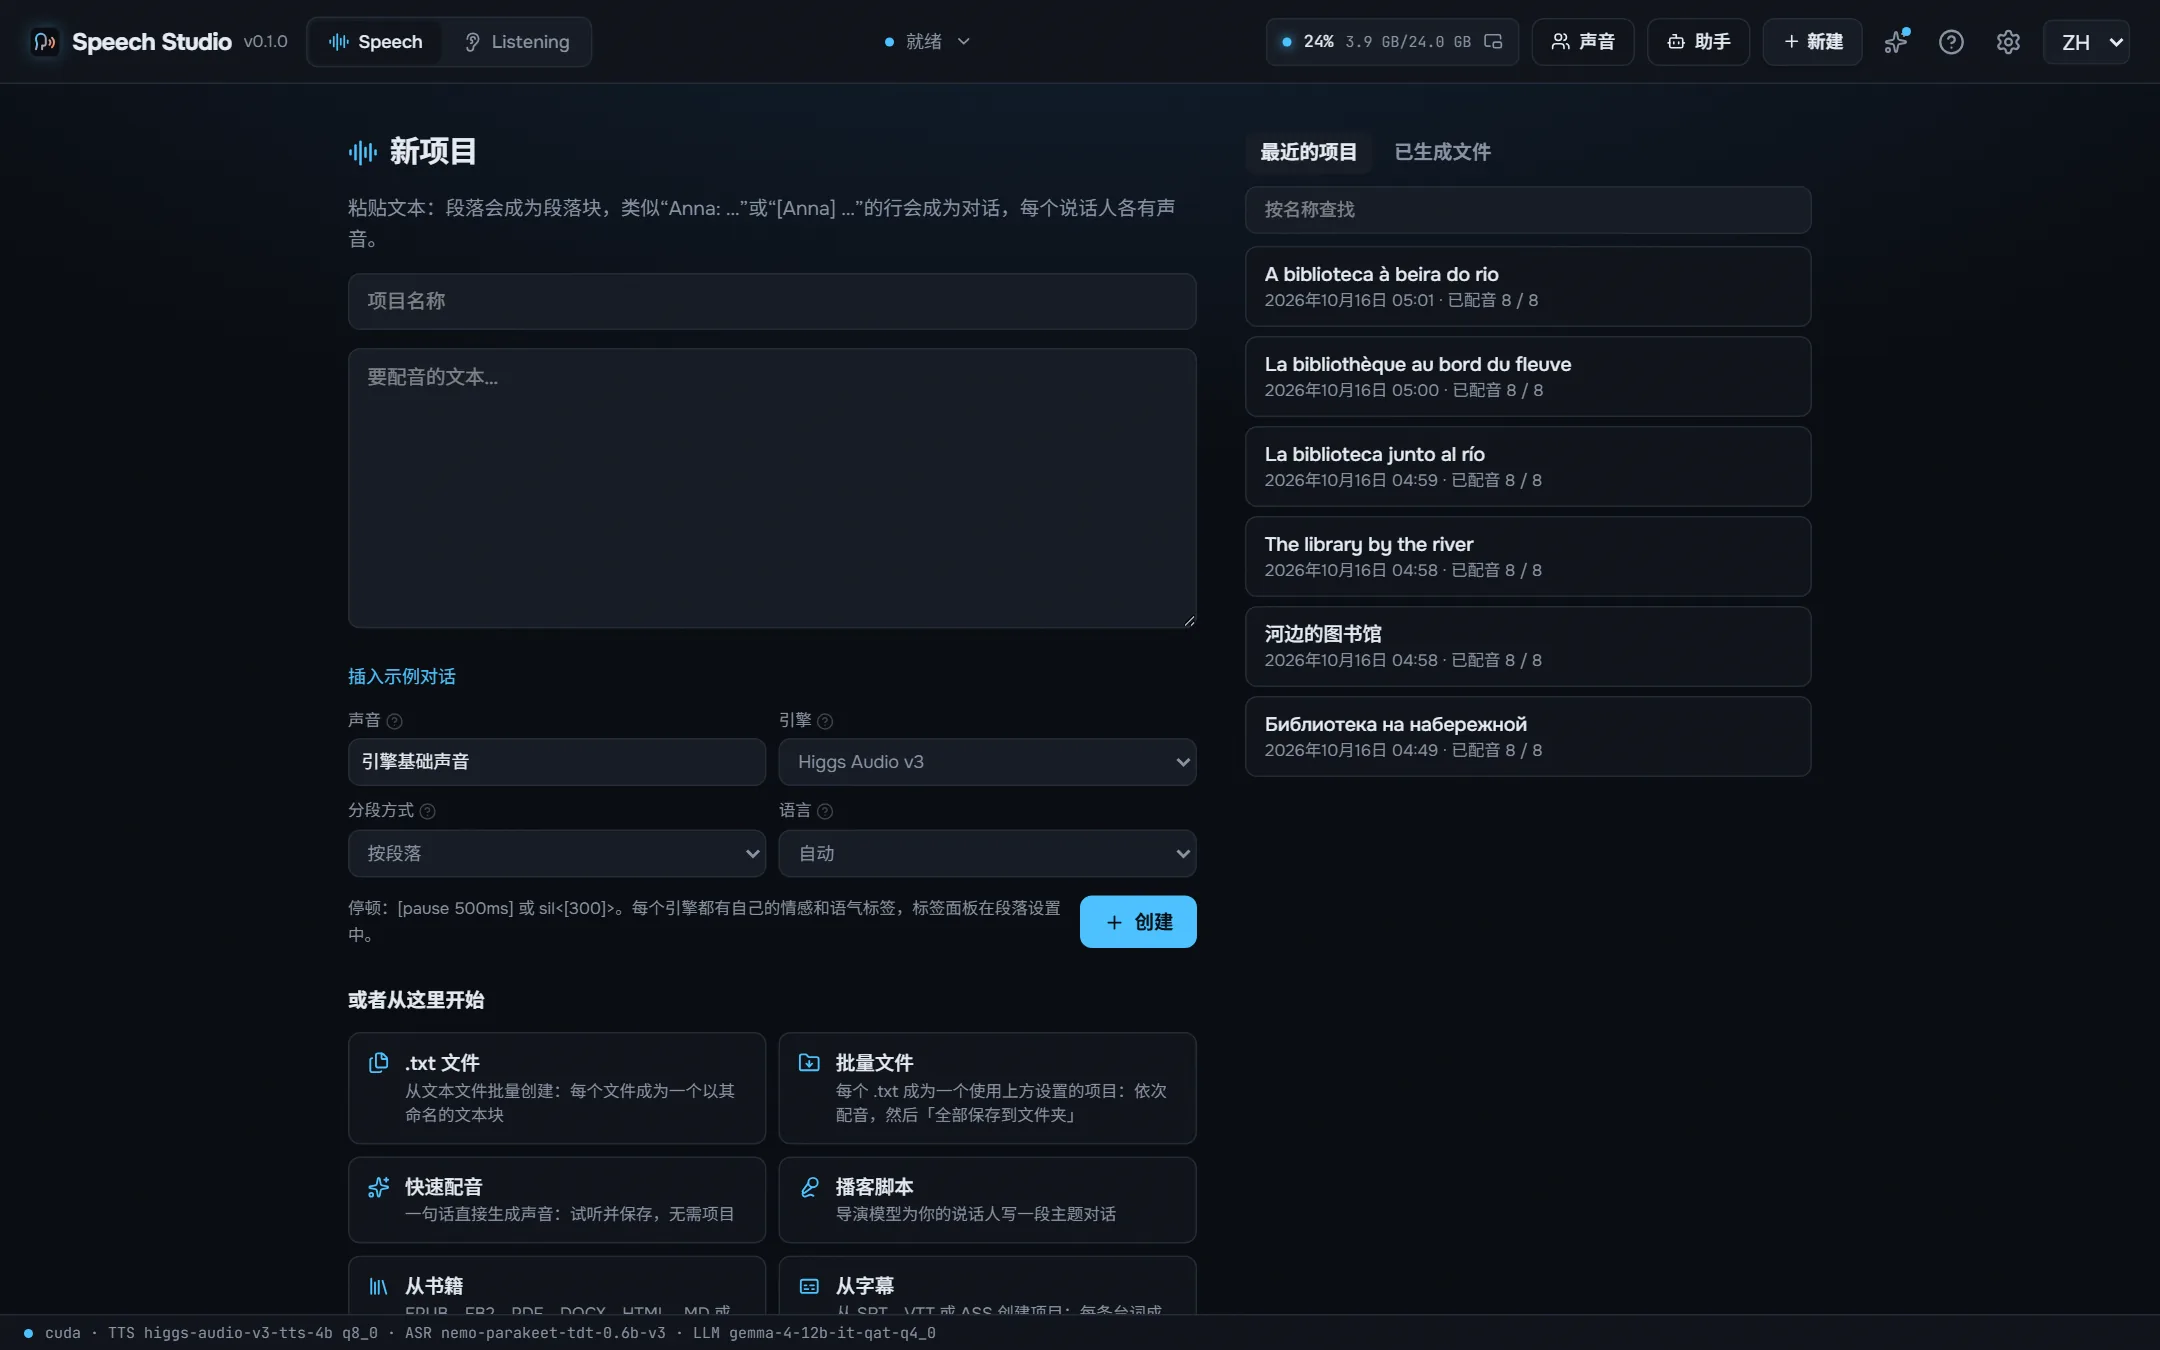Screen dimensions: 2160x1350
Task: Open the 自动 language dropdown
Action: (x=987, y=853)
